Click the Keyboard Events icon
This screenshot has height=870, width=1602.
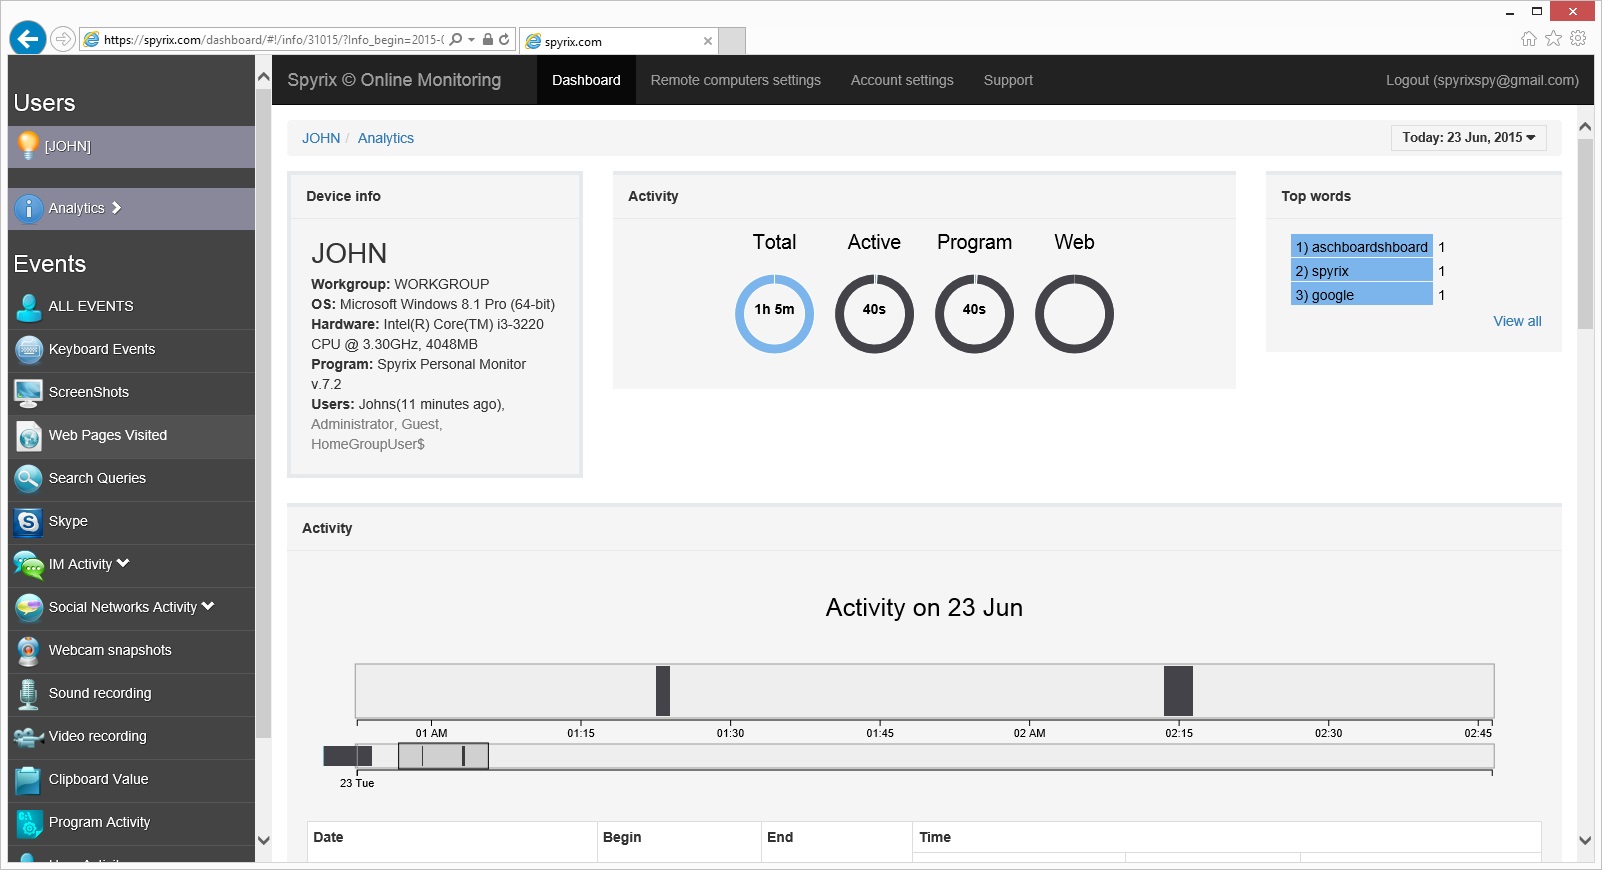[x=28, y=349]
